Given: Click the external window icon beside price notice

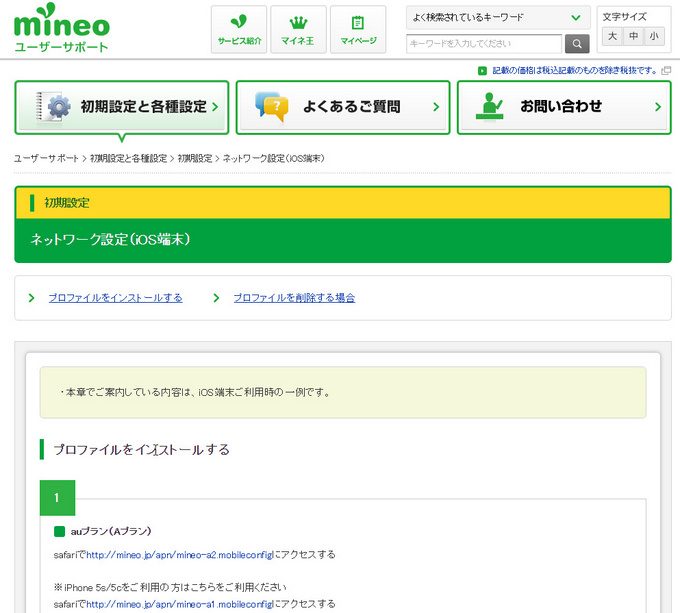Looking at the screenshot, I should pyautogui.click(x=666, y=70).
